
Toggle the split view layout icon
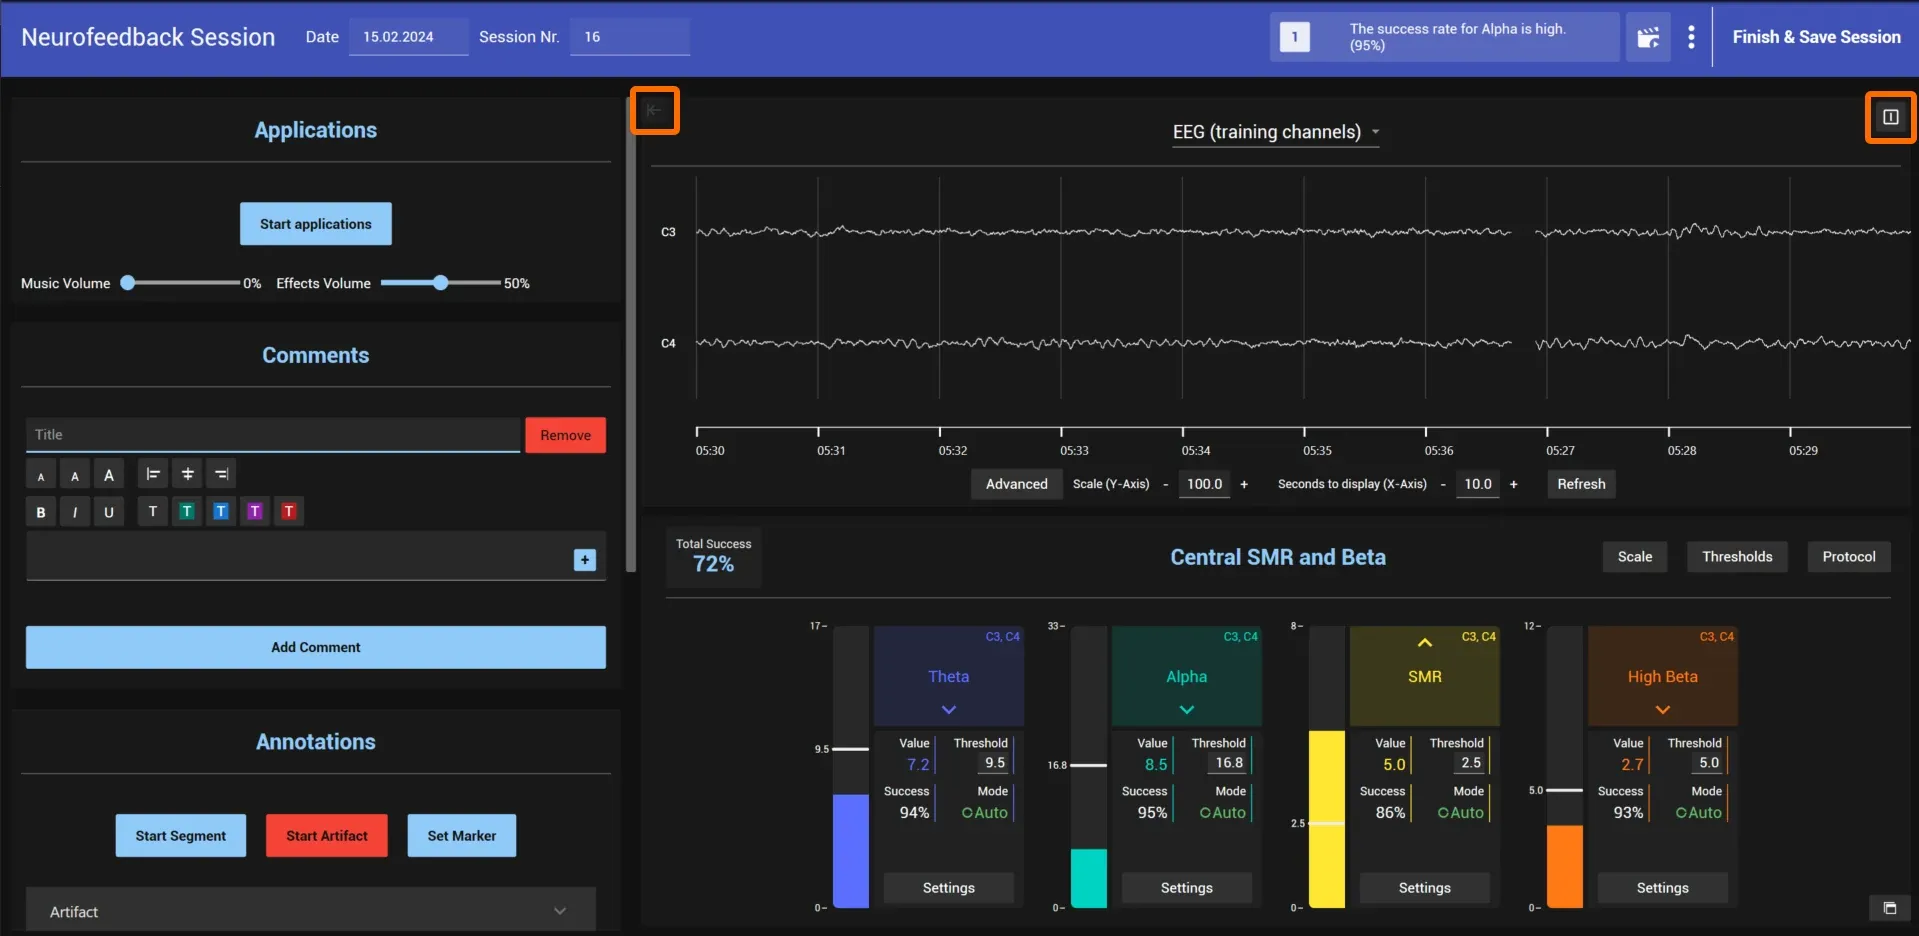1890,117
